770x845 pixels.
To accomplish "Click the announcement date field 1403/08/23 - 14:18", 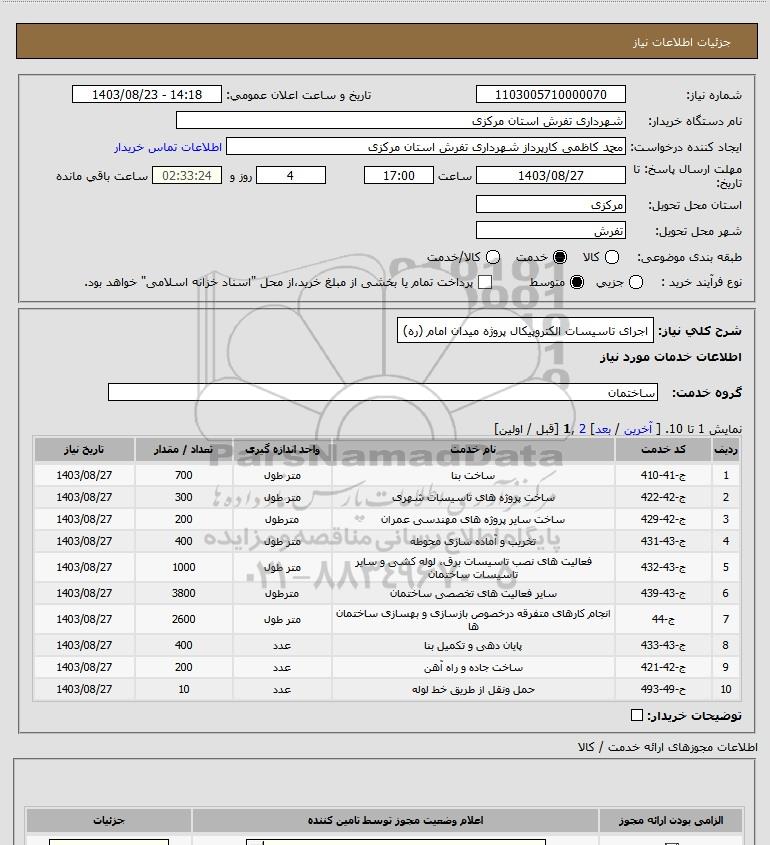I will coord(147,94).
